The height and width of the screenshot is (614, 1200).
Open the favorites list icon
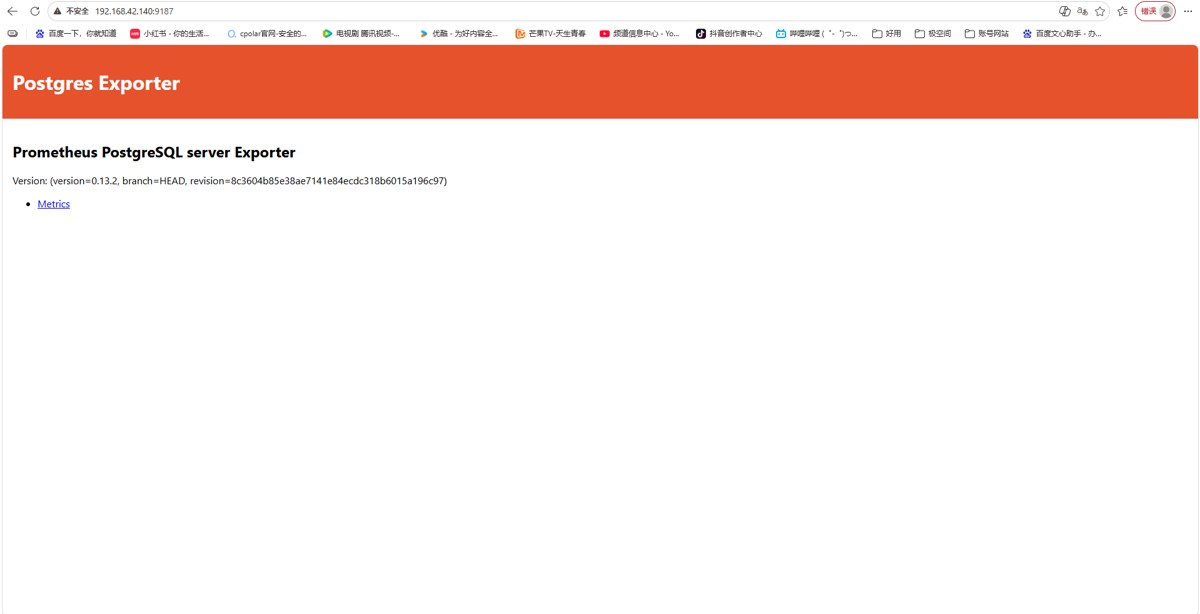(x=1122, y=11)
